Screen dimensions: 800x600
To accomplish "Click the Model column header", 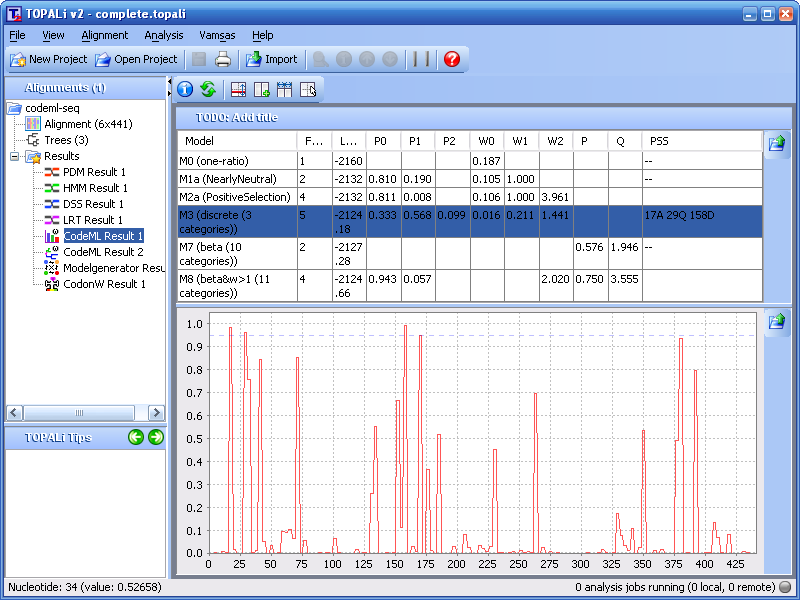I will coord(237,141).
